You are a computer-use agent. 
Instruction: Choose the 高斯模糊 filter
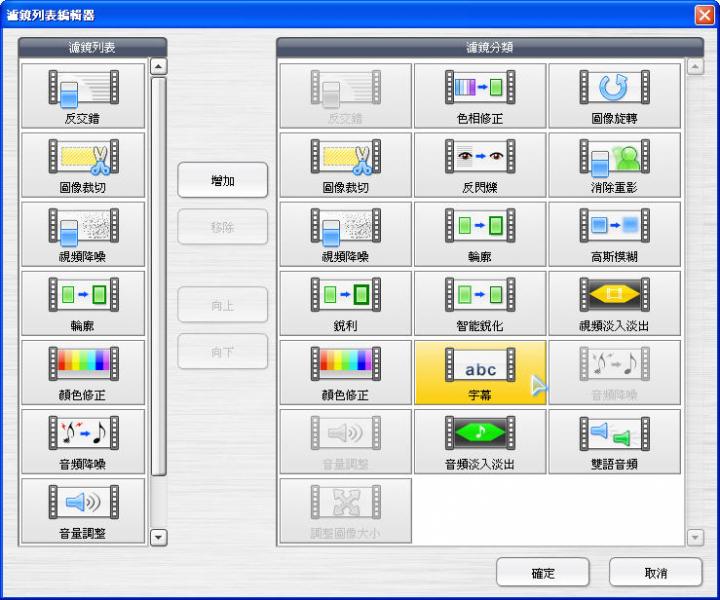click(x=614, y=234)
